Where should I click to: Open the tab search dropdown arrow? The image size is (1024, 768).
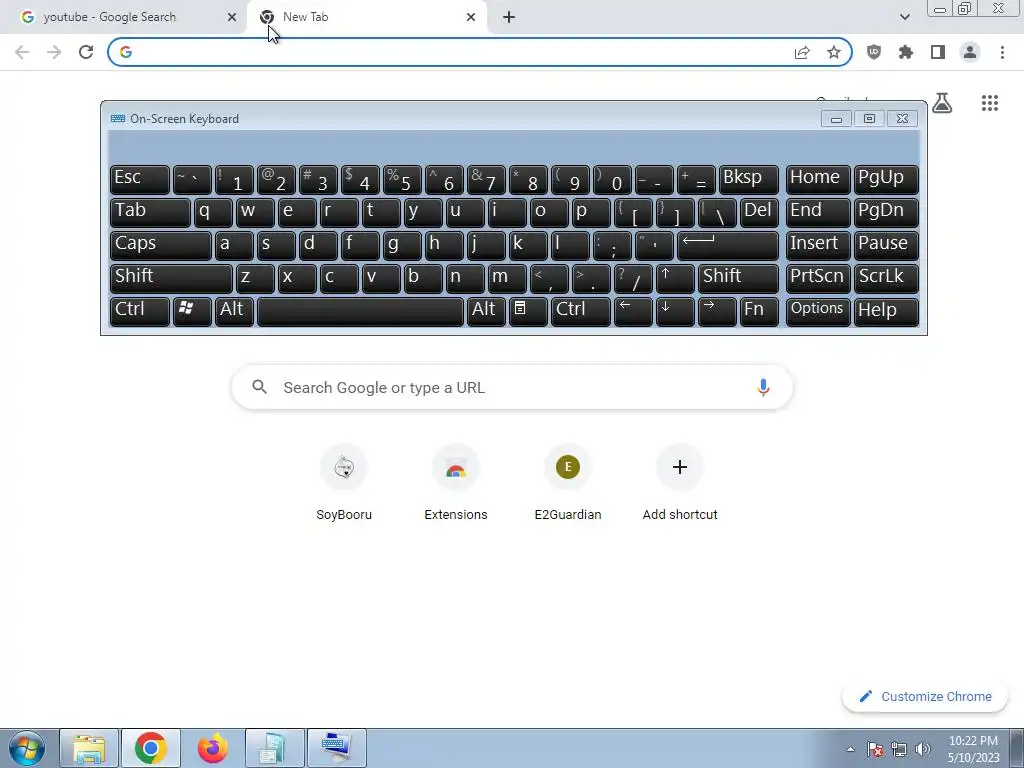tap(904, 17)
